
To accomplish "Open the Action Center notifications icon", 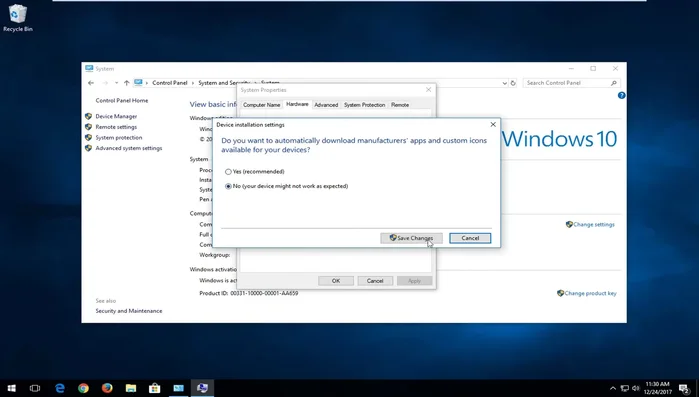I will click(684, 389).
